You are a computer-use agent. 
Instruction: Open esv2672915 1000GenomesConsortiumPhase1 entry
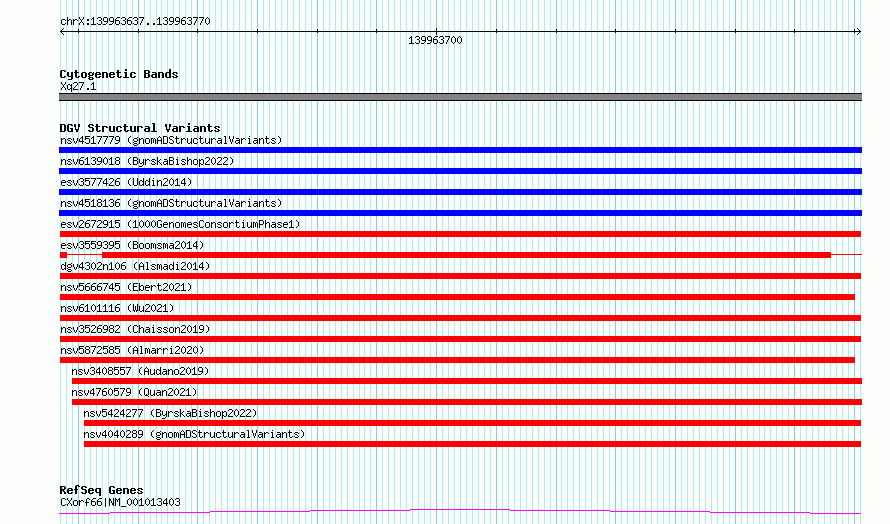coord(180,224)
